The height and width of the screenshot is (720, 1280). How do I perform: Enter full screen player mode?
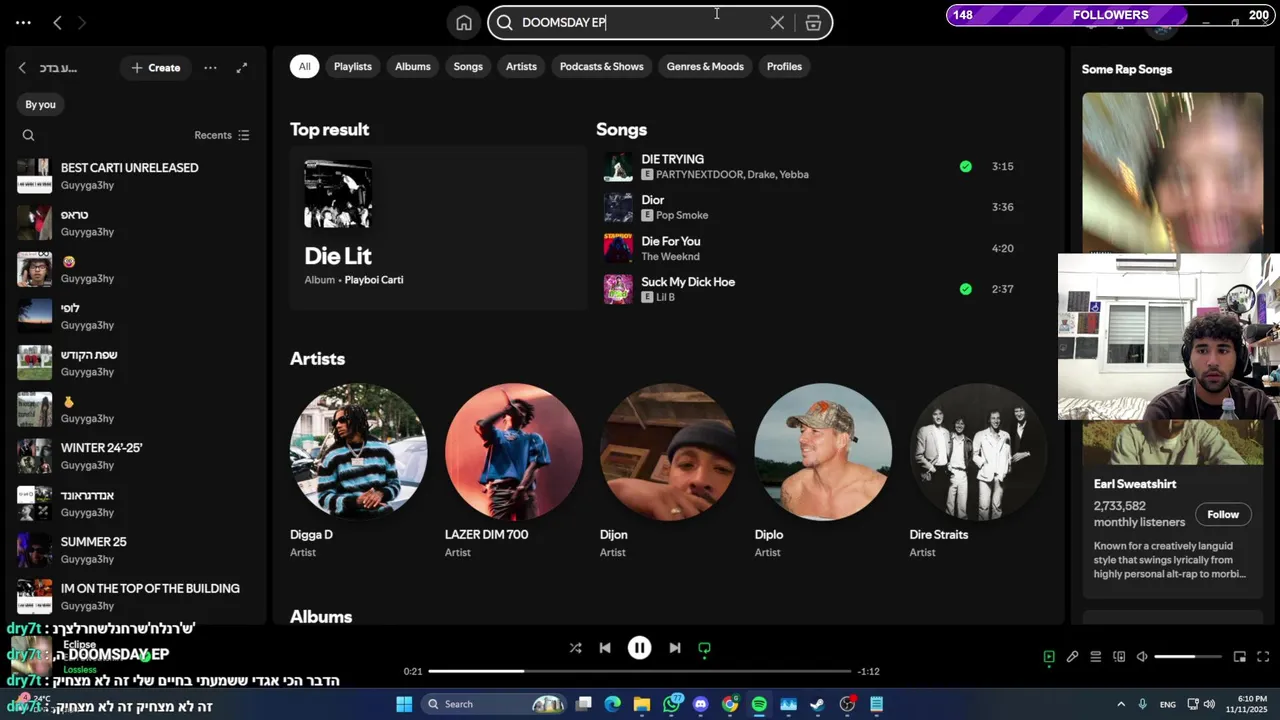pos(1264,657)
